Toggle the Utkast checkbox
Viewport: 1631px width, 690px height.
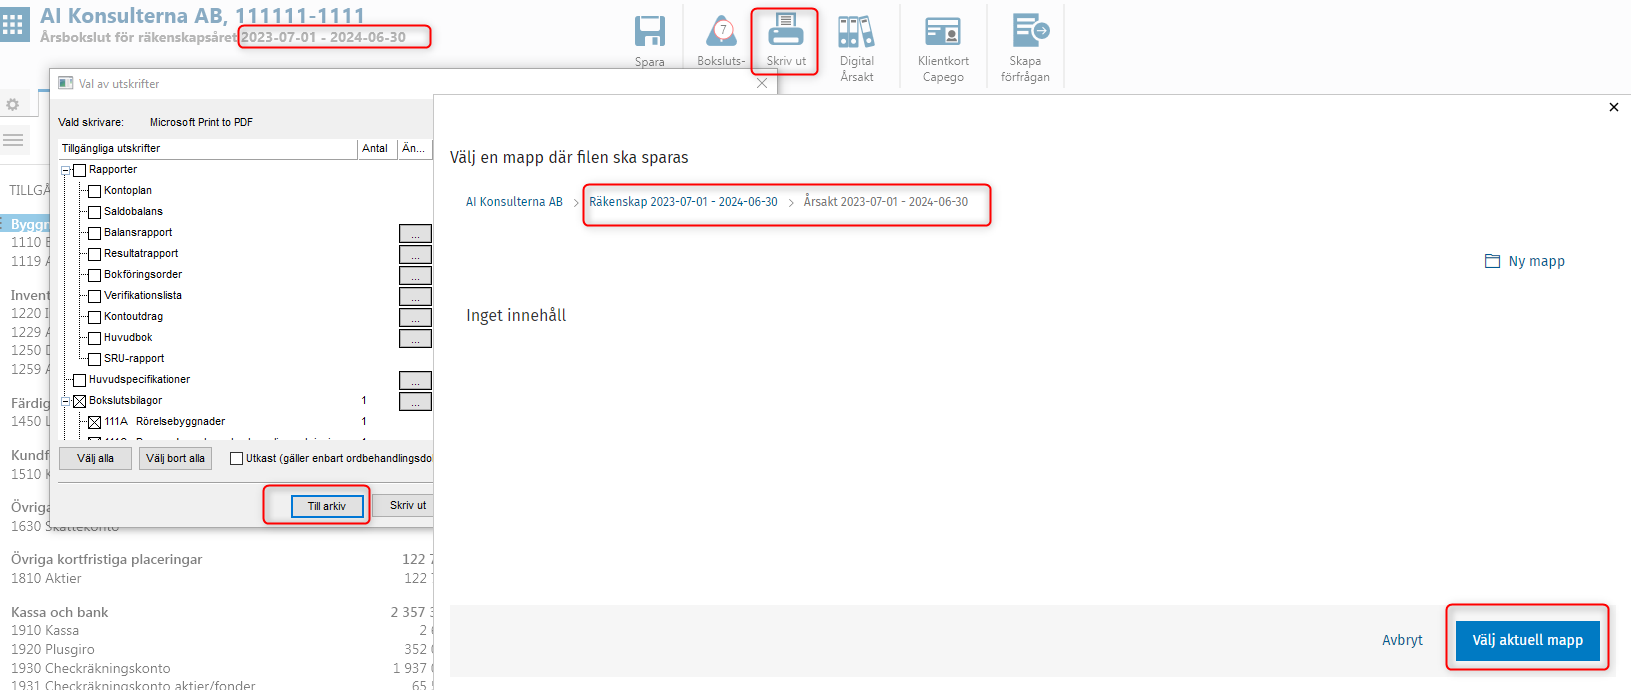pyautogui.click(x=236, y=459)
